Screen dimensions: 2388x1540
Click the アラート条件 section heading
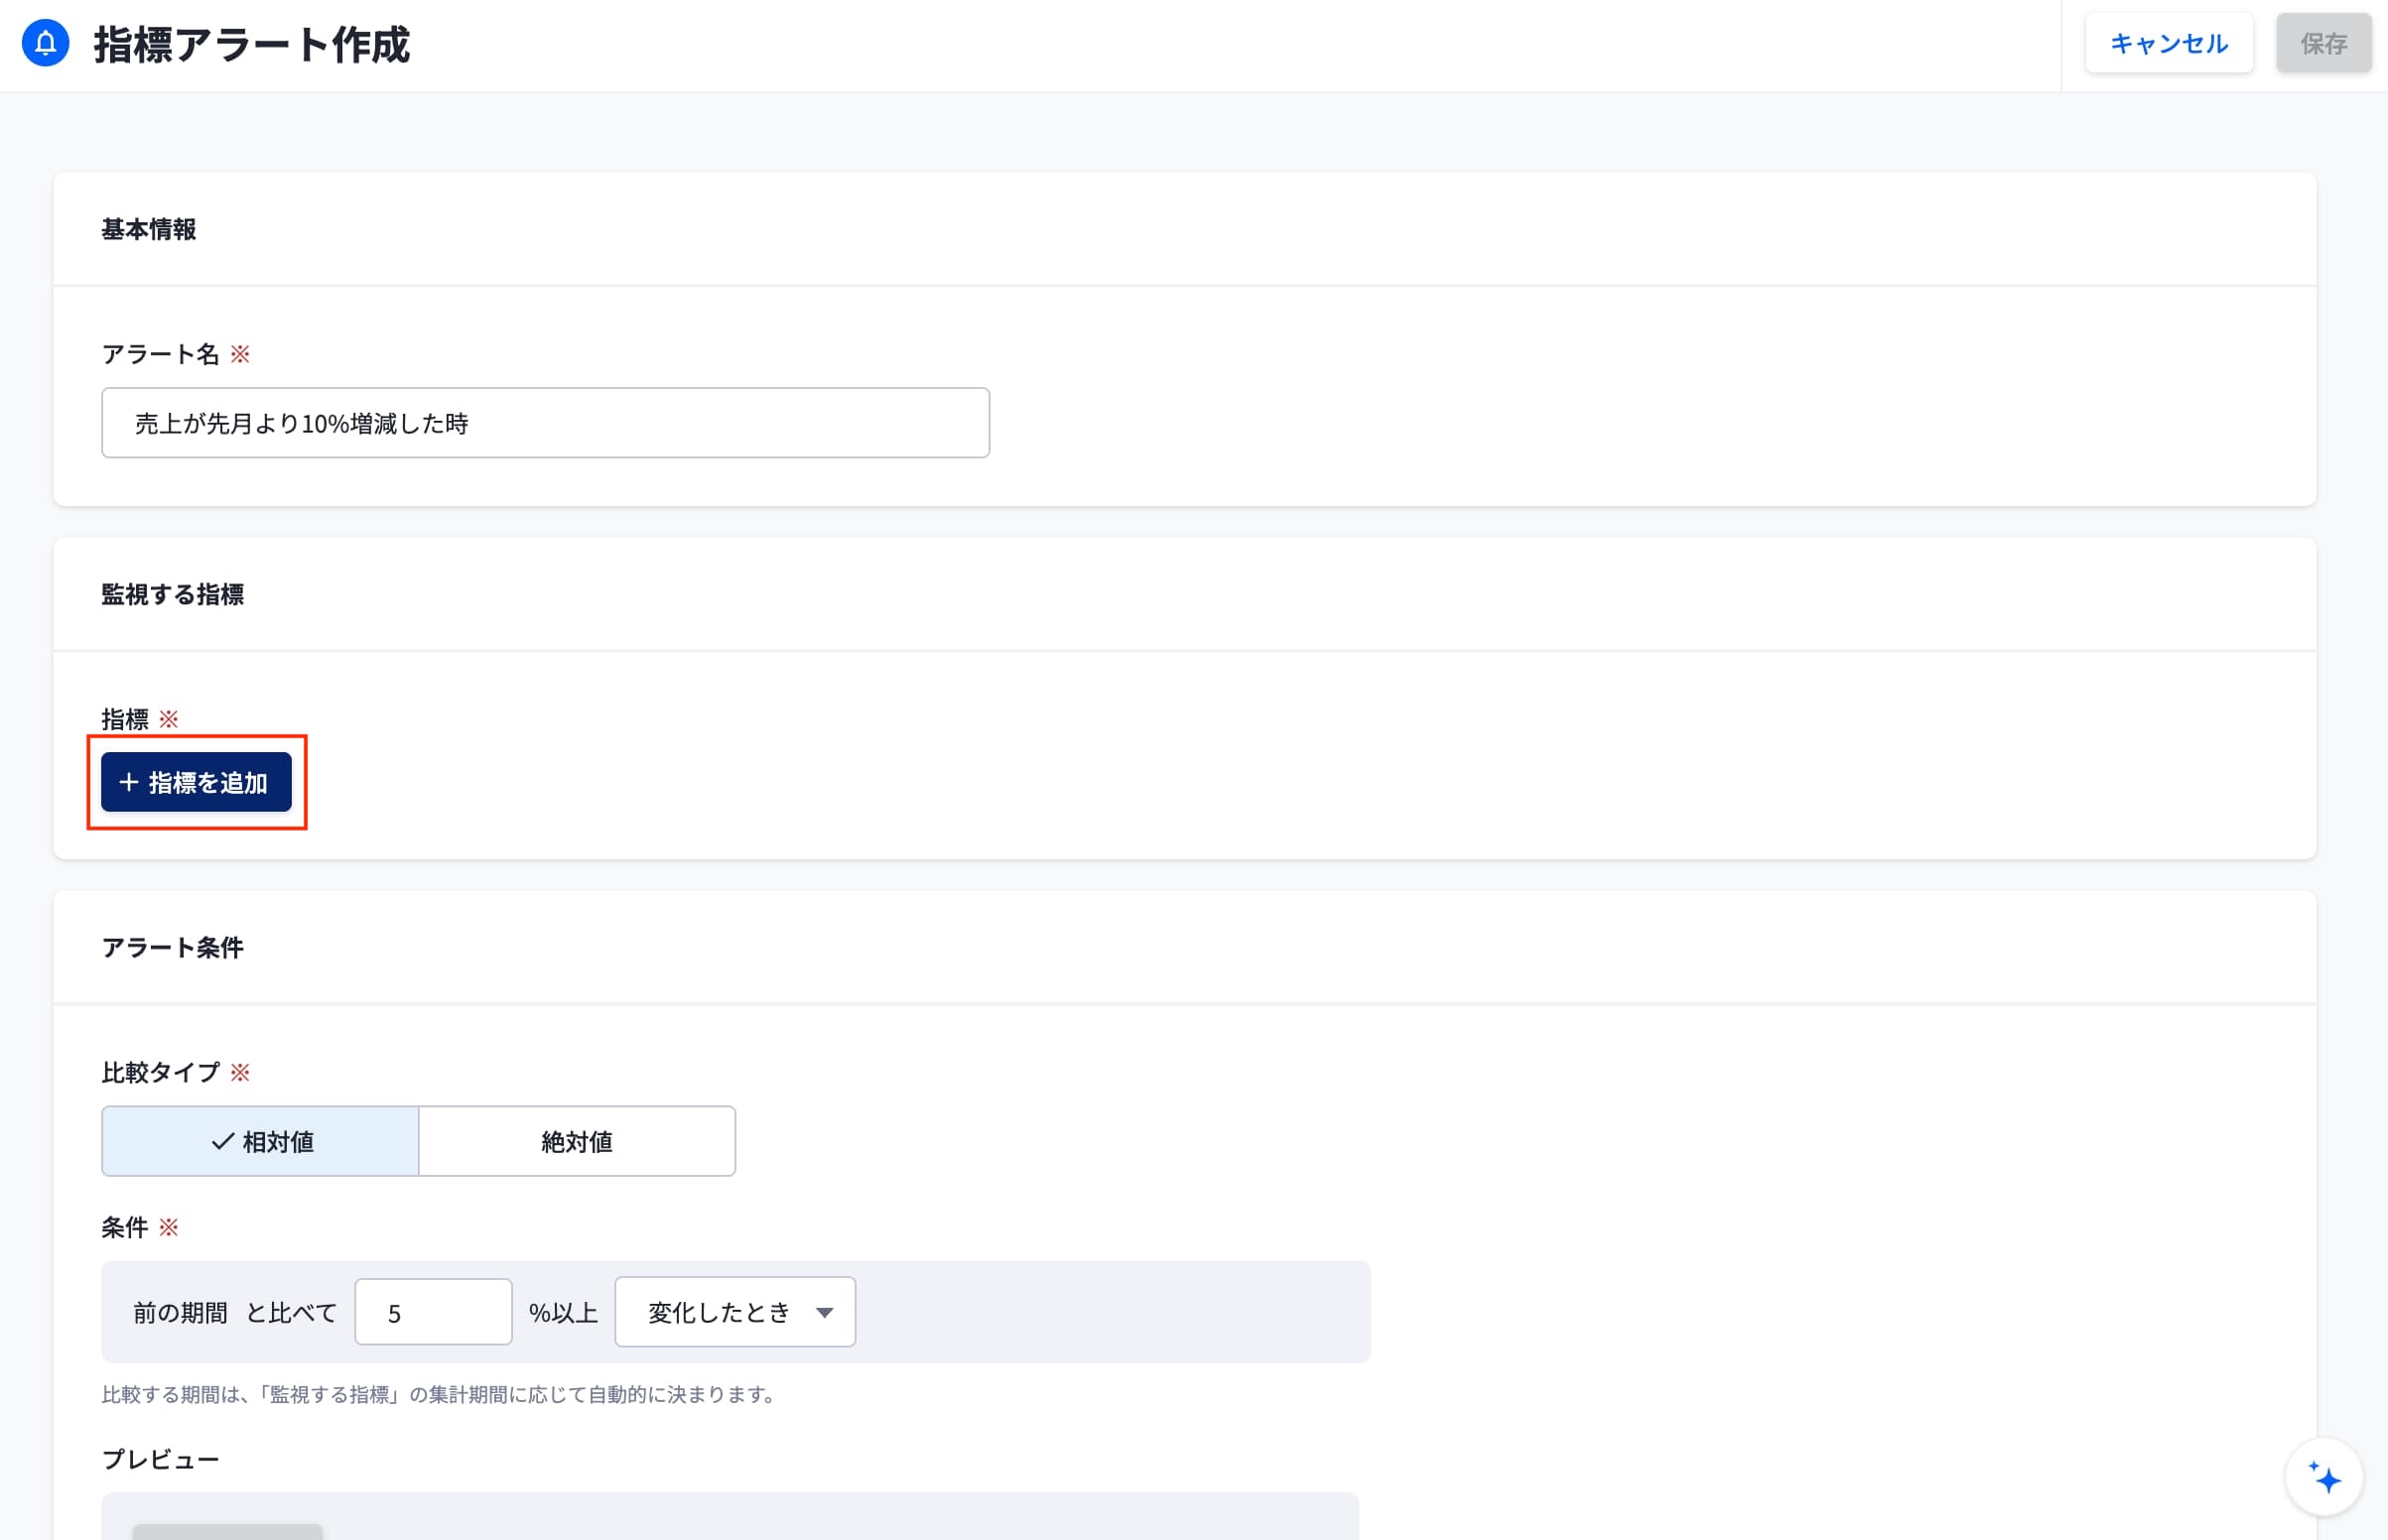point(172,948)
